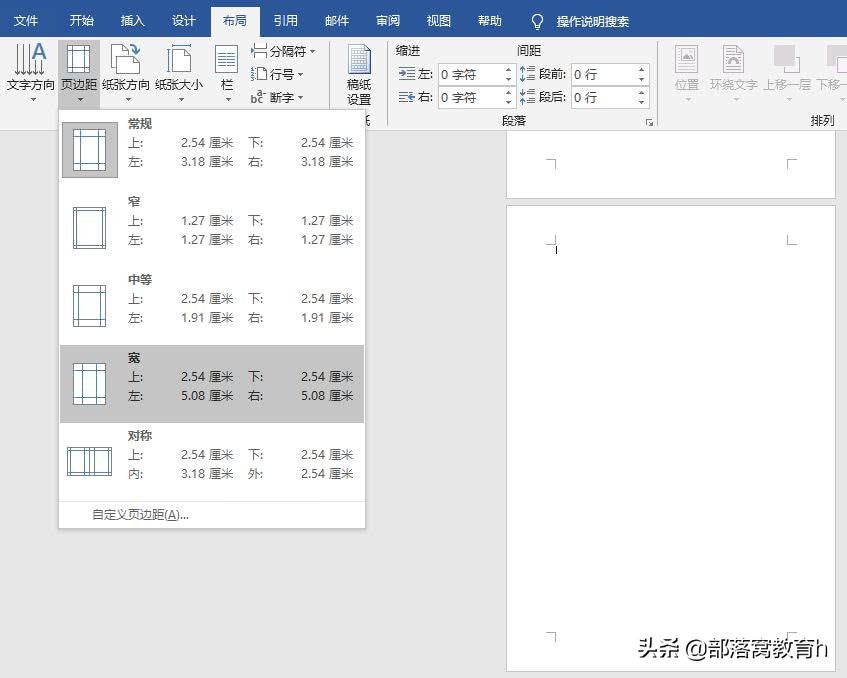
Task: Open the 文字方向 text direction tool
Action: [30, 73]
